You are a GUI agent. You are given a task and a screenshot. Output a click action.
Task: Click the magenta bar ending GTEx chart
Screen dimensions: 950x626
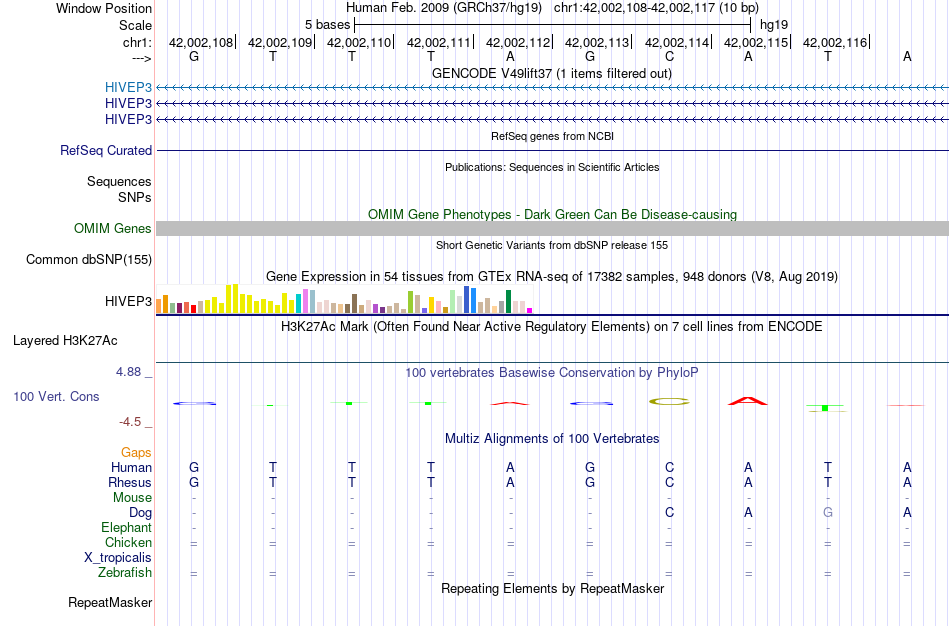click(x=530, y=310)
